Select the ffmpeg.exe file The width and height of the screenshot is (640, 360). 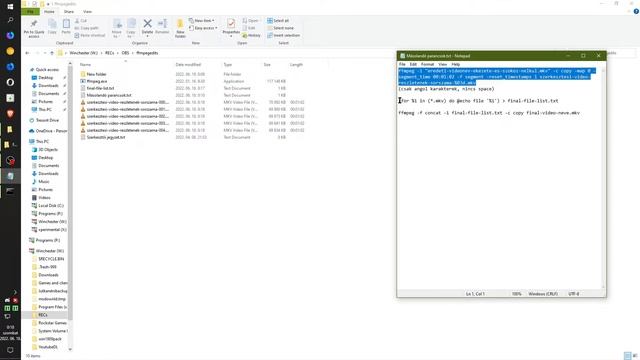(x=97, y=81)
